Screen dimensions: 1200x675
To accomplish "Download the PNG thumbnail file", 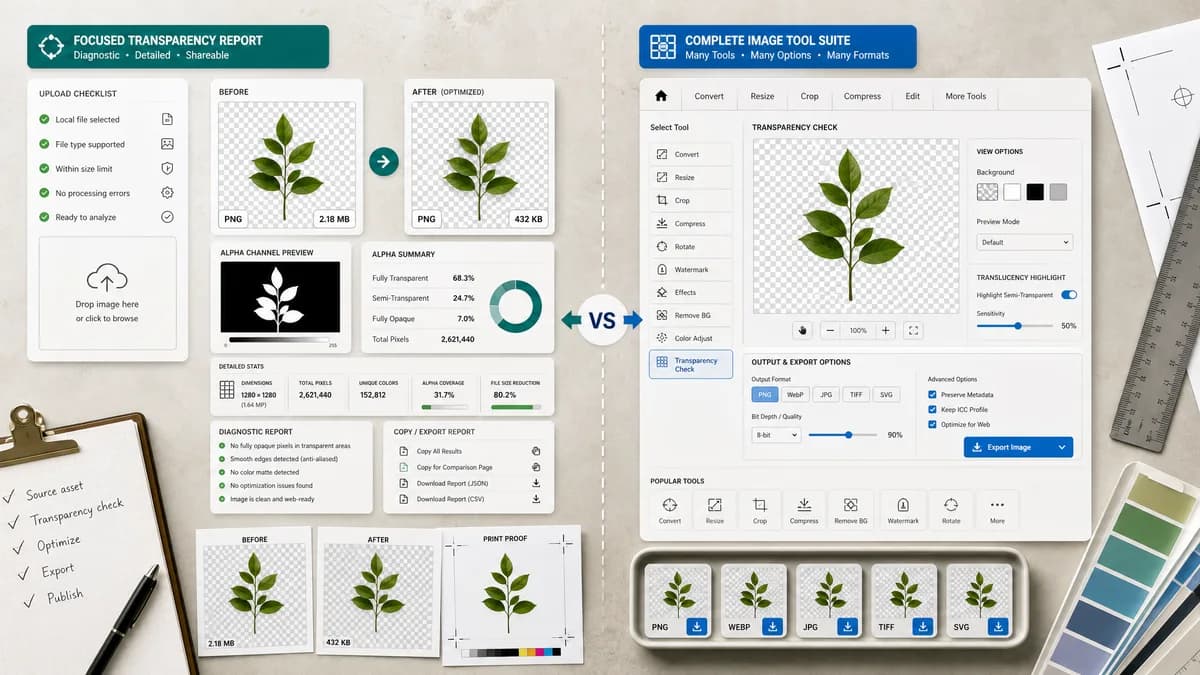I will click(x=697, y=627).
